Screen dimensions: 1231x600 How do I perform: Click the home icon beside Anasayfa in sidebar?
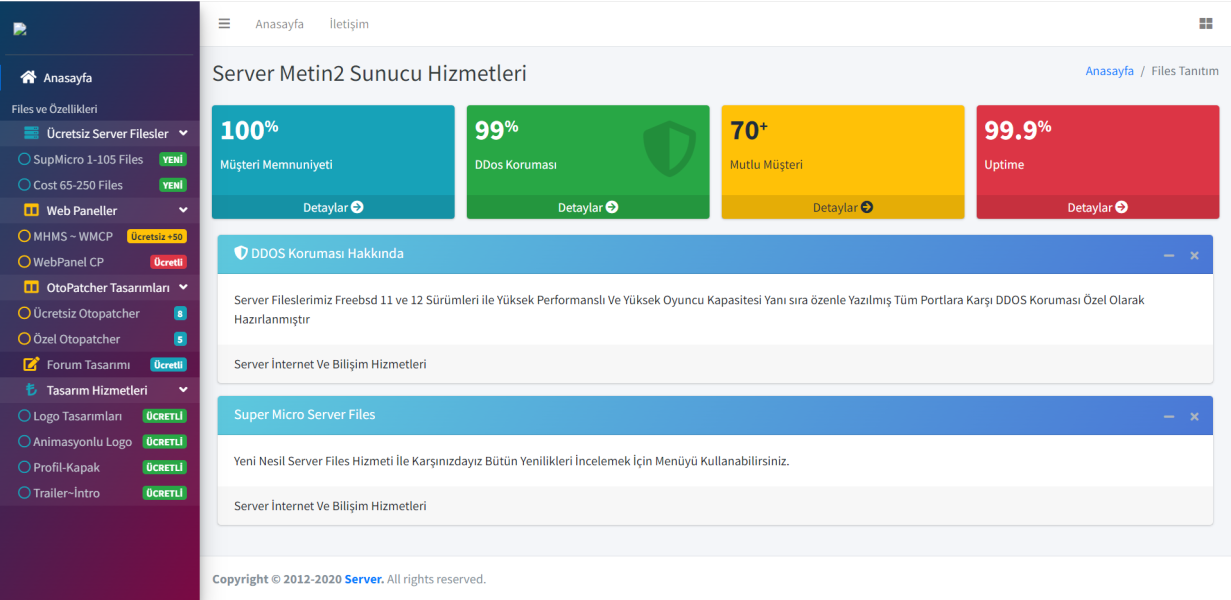click(28, 77)
